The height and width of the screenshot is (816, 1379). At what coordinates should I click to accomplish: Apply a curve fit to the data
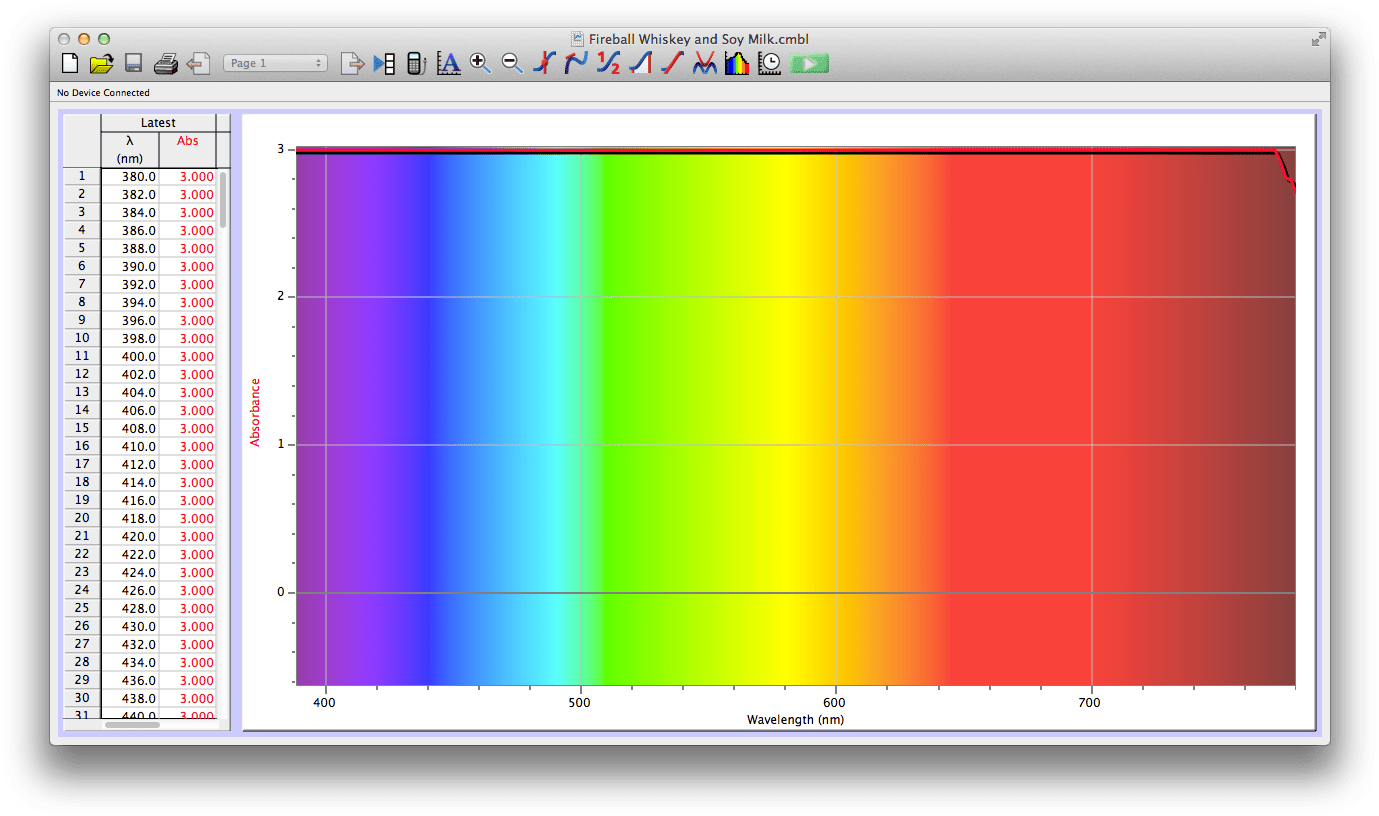pyautogui.click(x=703, y=62)
